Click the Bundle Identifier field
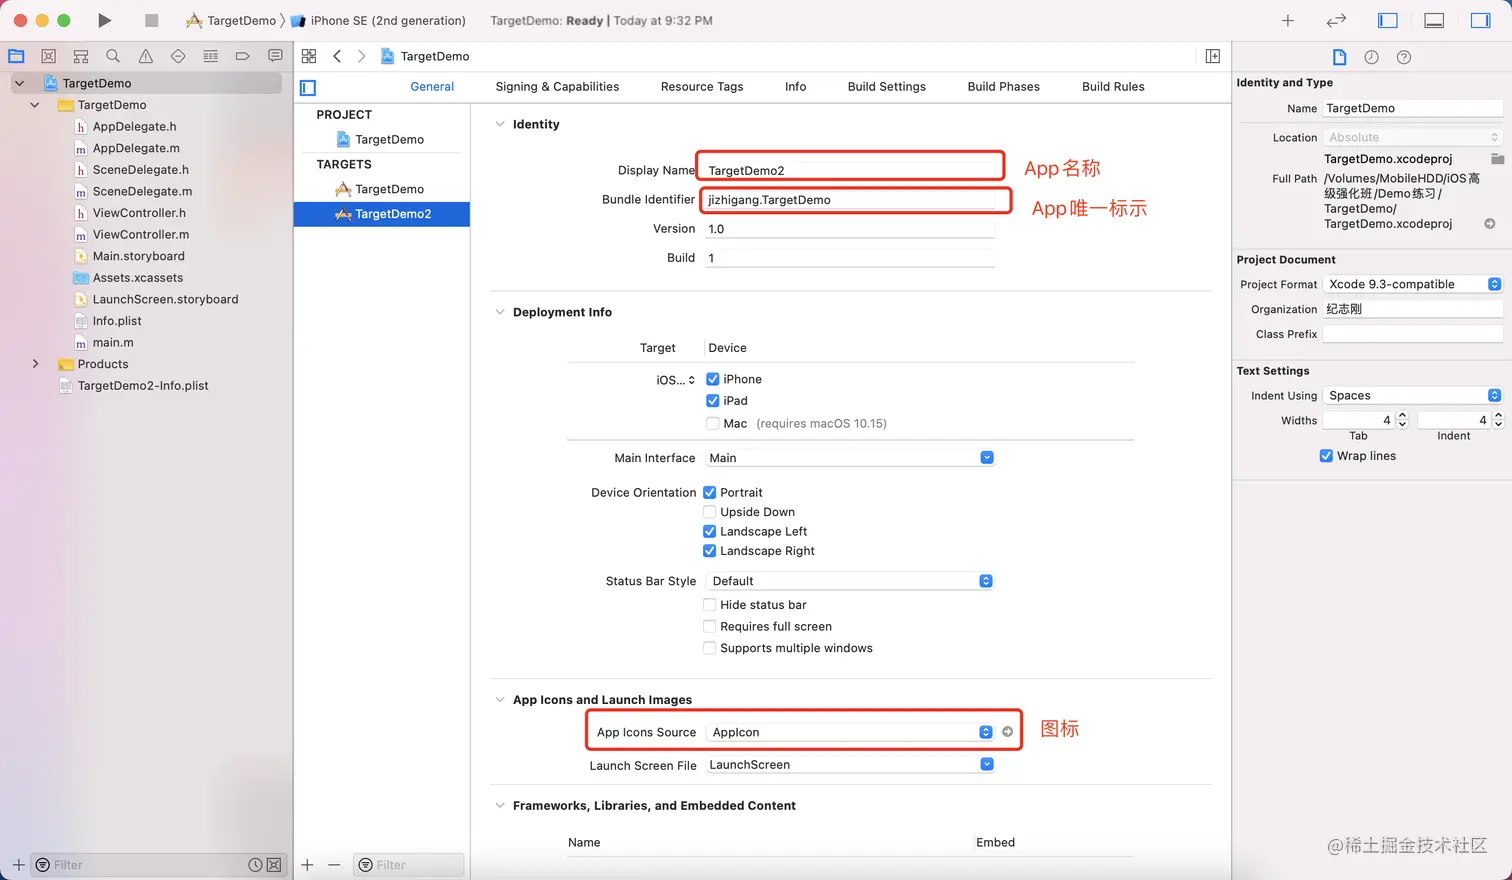The height and width of the screenshot is (880, 1512). [850, 200]
